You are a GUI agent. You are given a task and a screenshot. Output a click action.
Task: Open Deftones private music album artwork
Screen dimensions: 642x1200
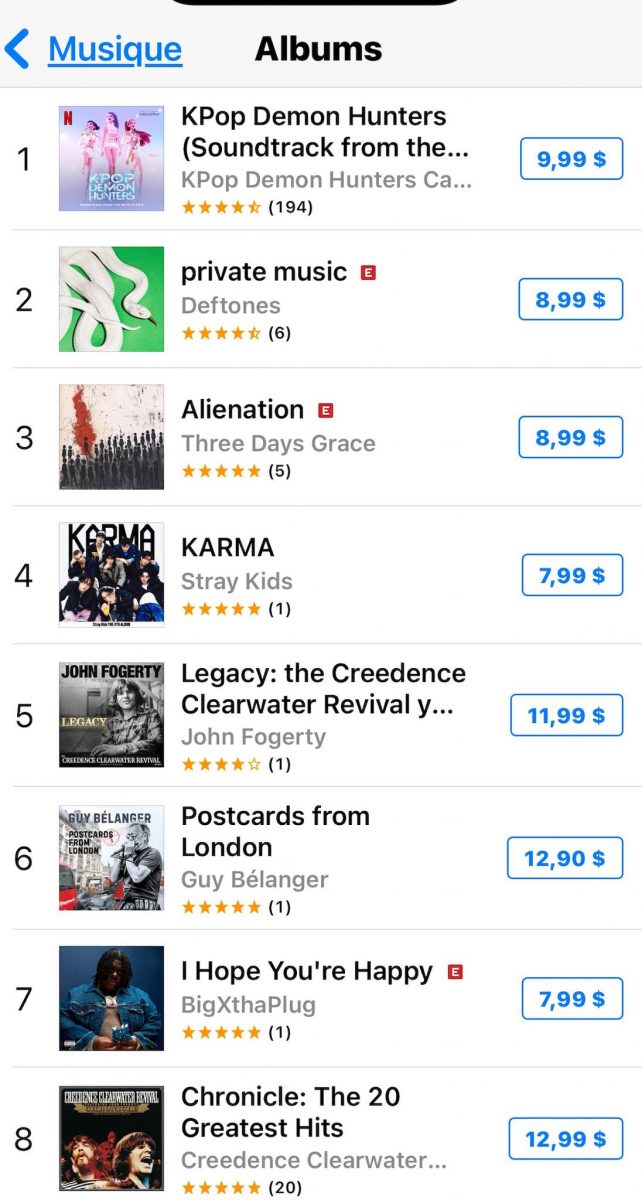111,299
